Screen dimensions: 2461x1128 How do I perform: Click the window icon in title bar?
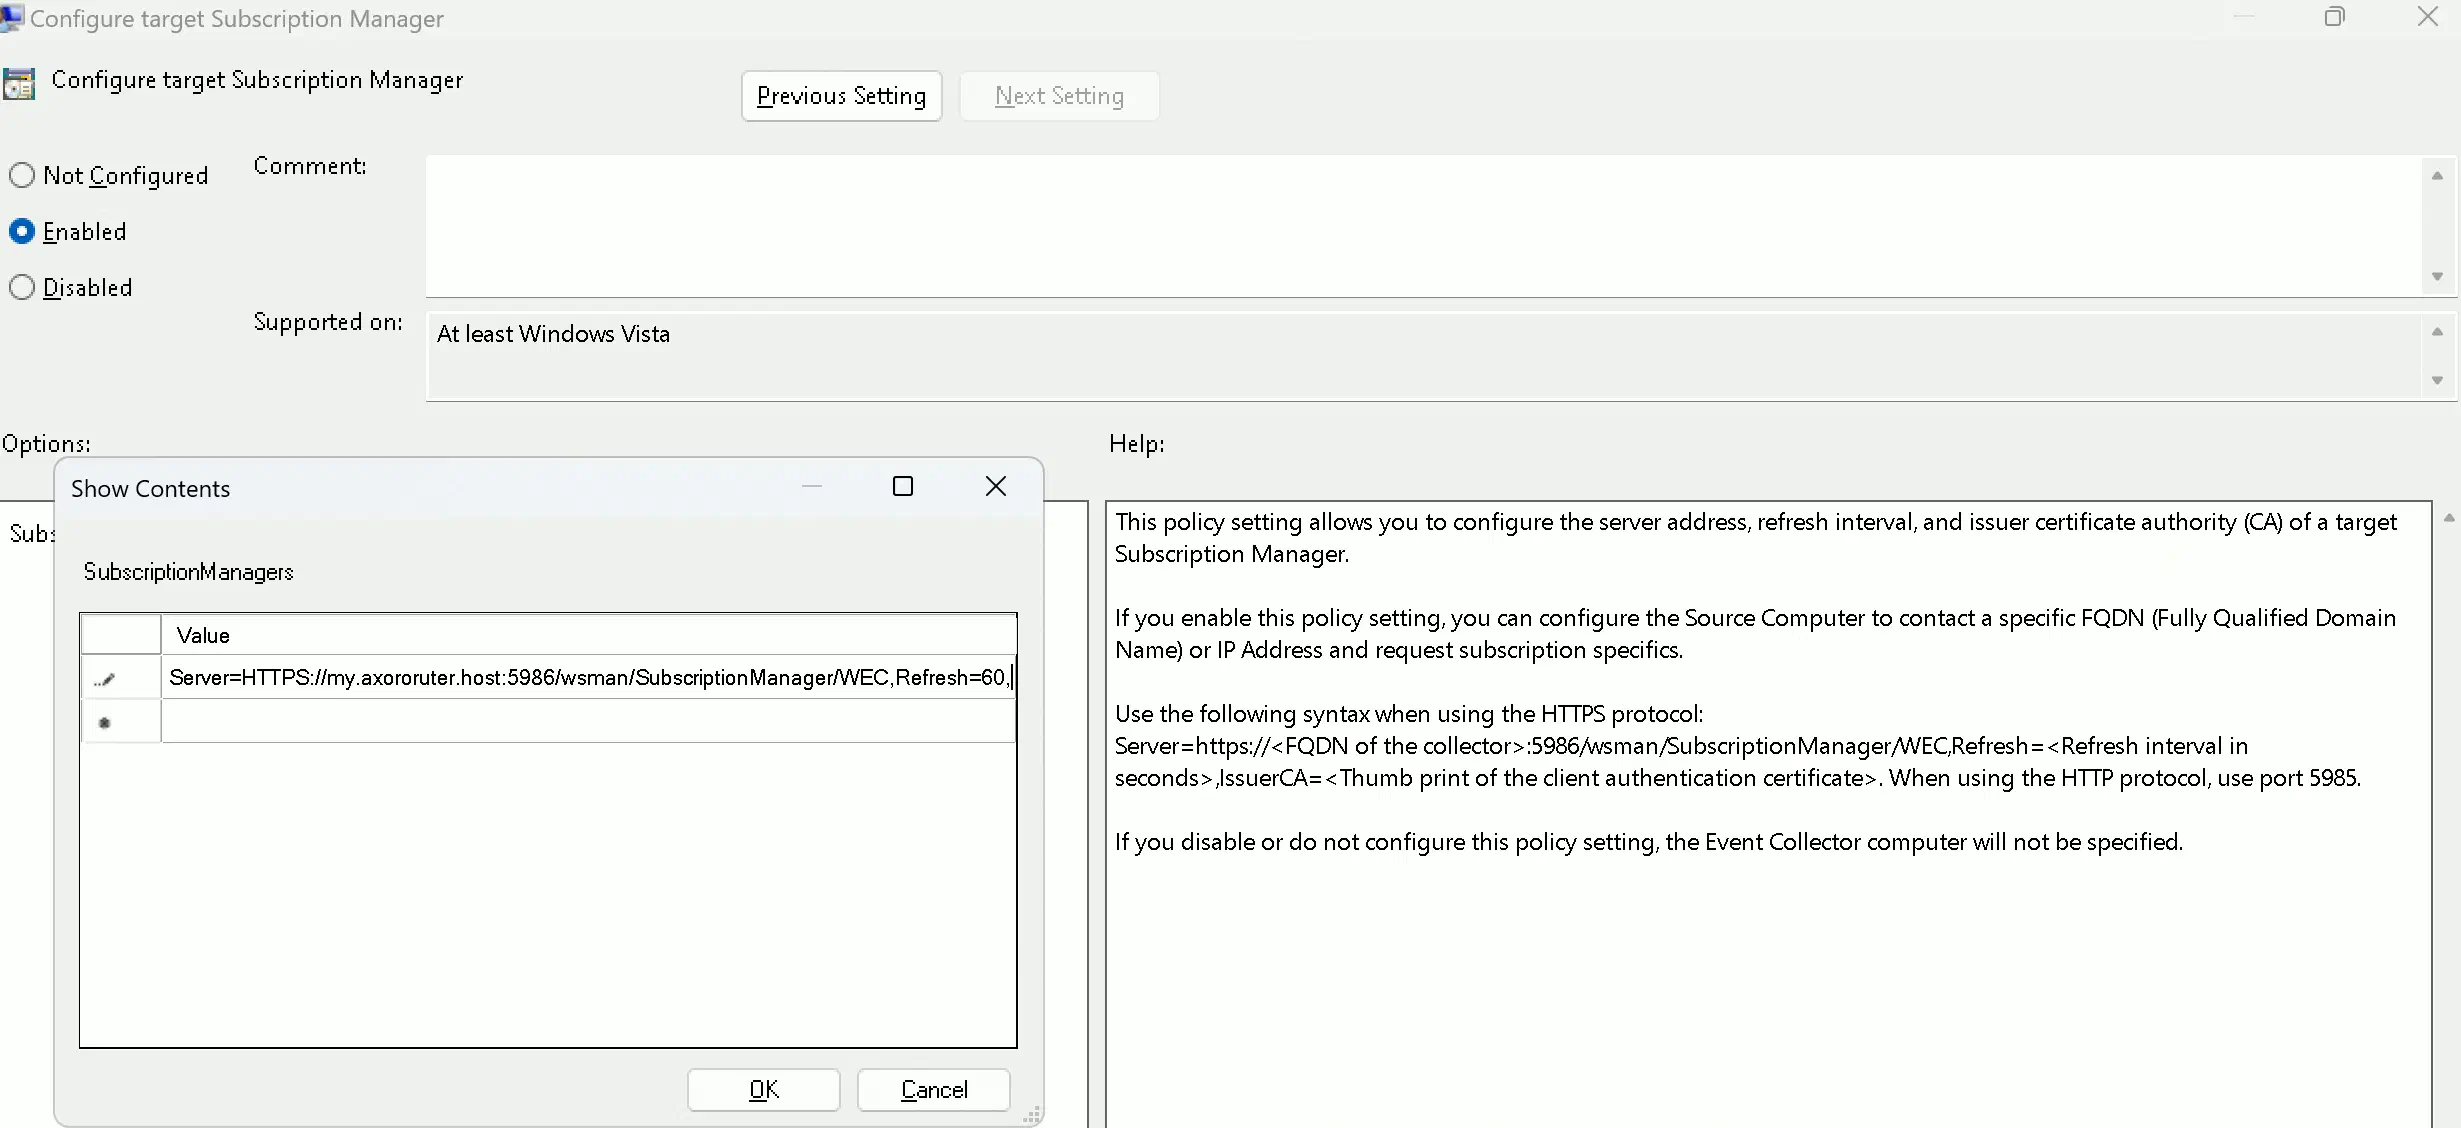tap(12, 18)
